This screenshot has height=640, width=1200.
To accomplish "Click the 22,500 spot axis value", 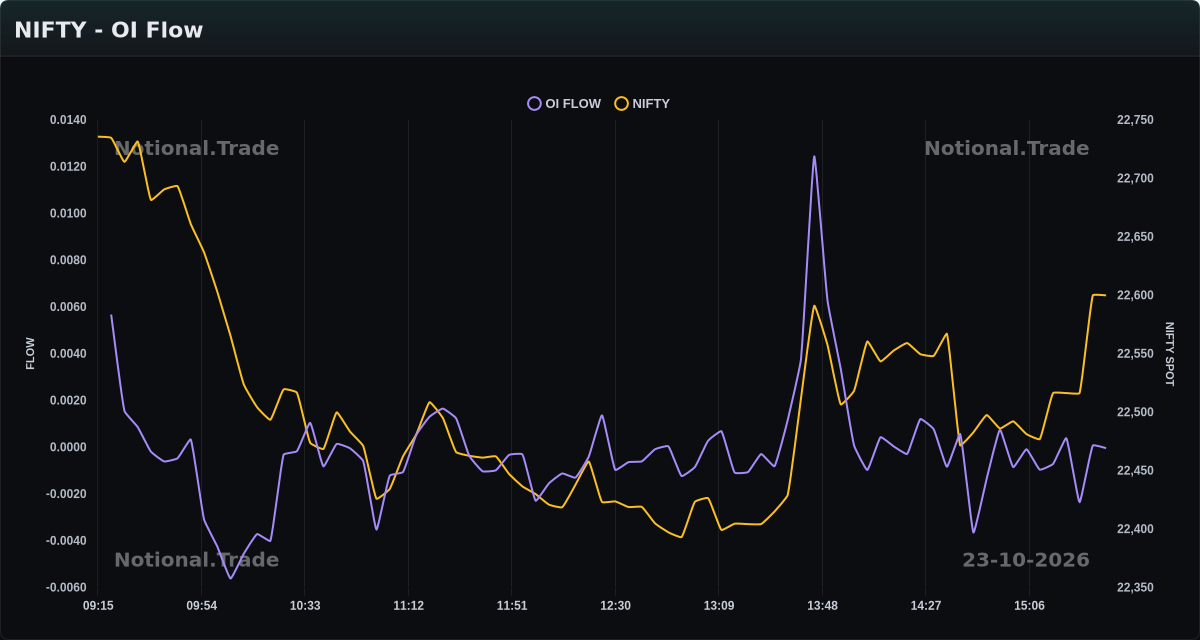I will pos(1135,412).
